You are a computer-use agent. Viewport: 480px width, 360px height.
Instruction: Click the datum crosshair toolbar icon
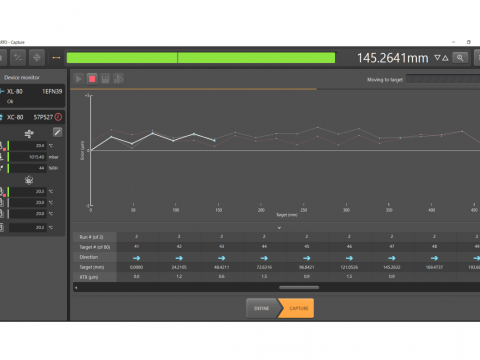tap(37, 58)
